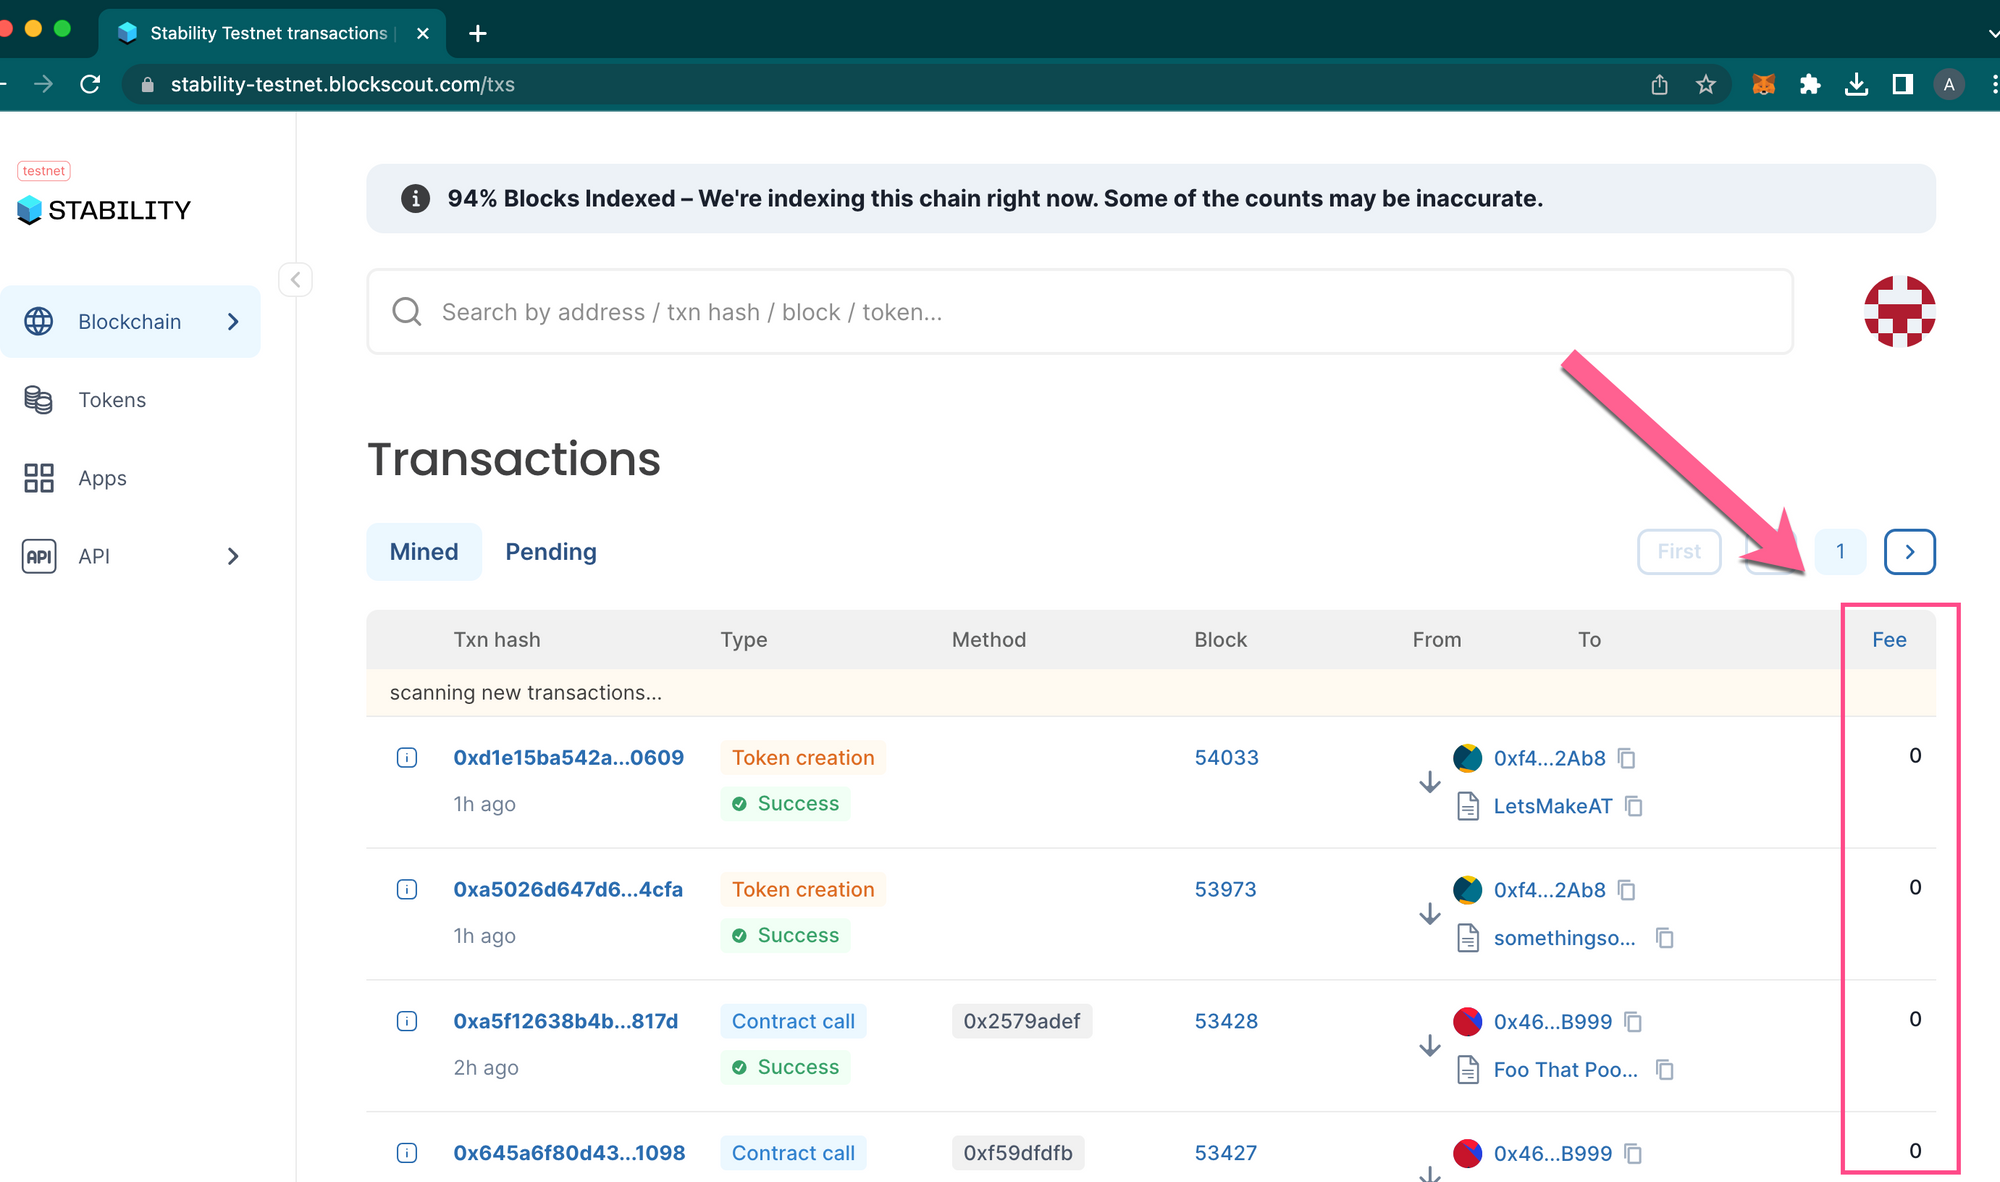Screen dimensions: 2000x1182
Task: Show details for transaction 0xd1e15ba542a...0609 info icon
Action: click(x=407, y=758)
